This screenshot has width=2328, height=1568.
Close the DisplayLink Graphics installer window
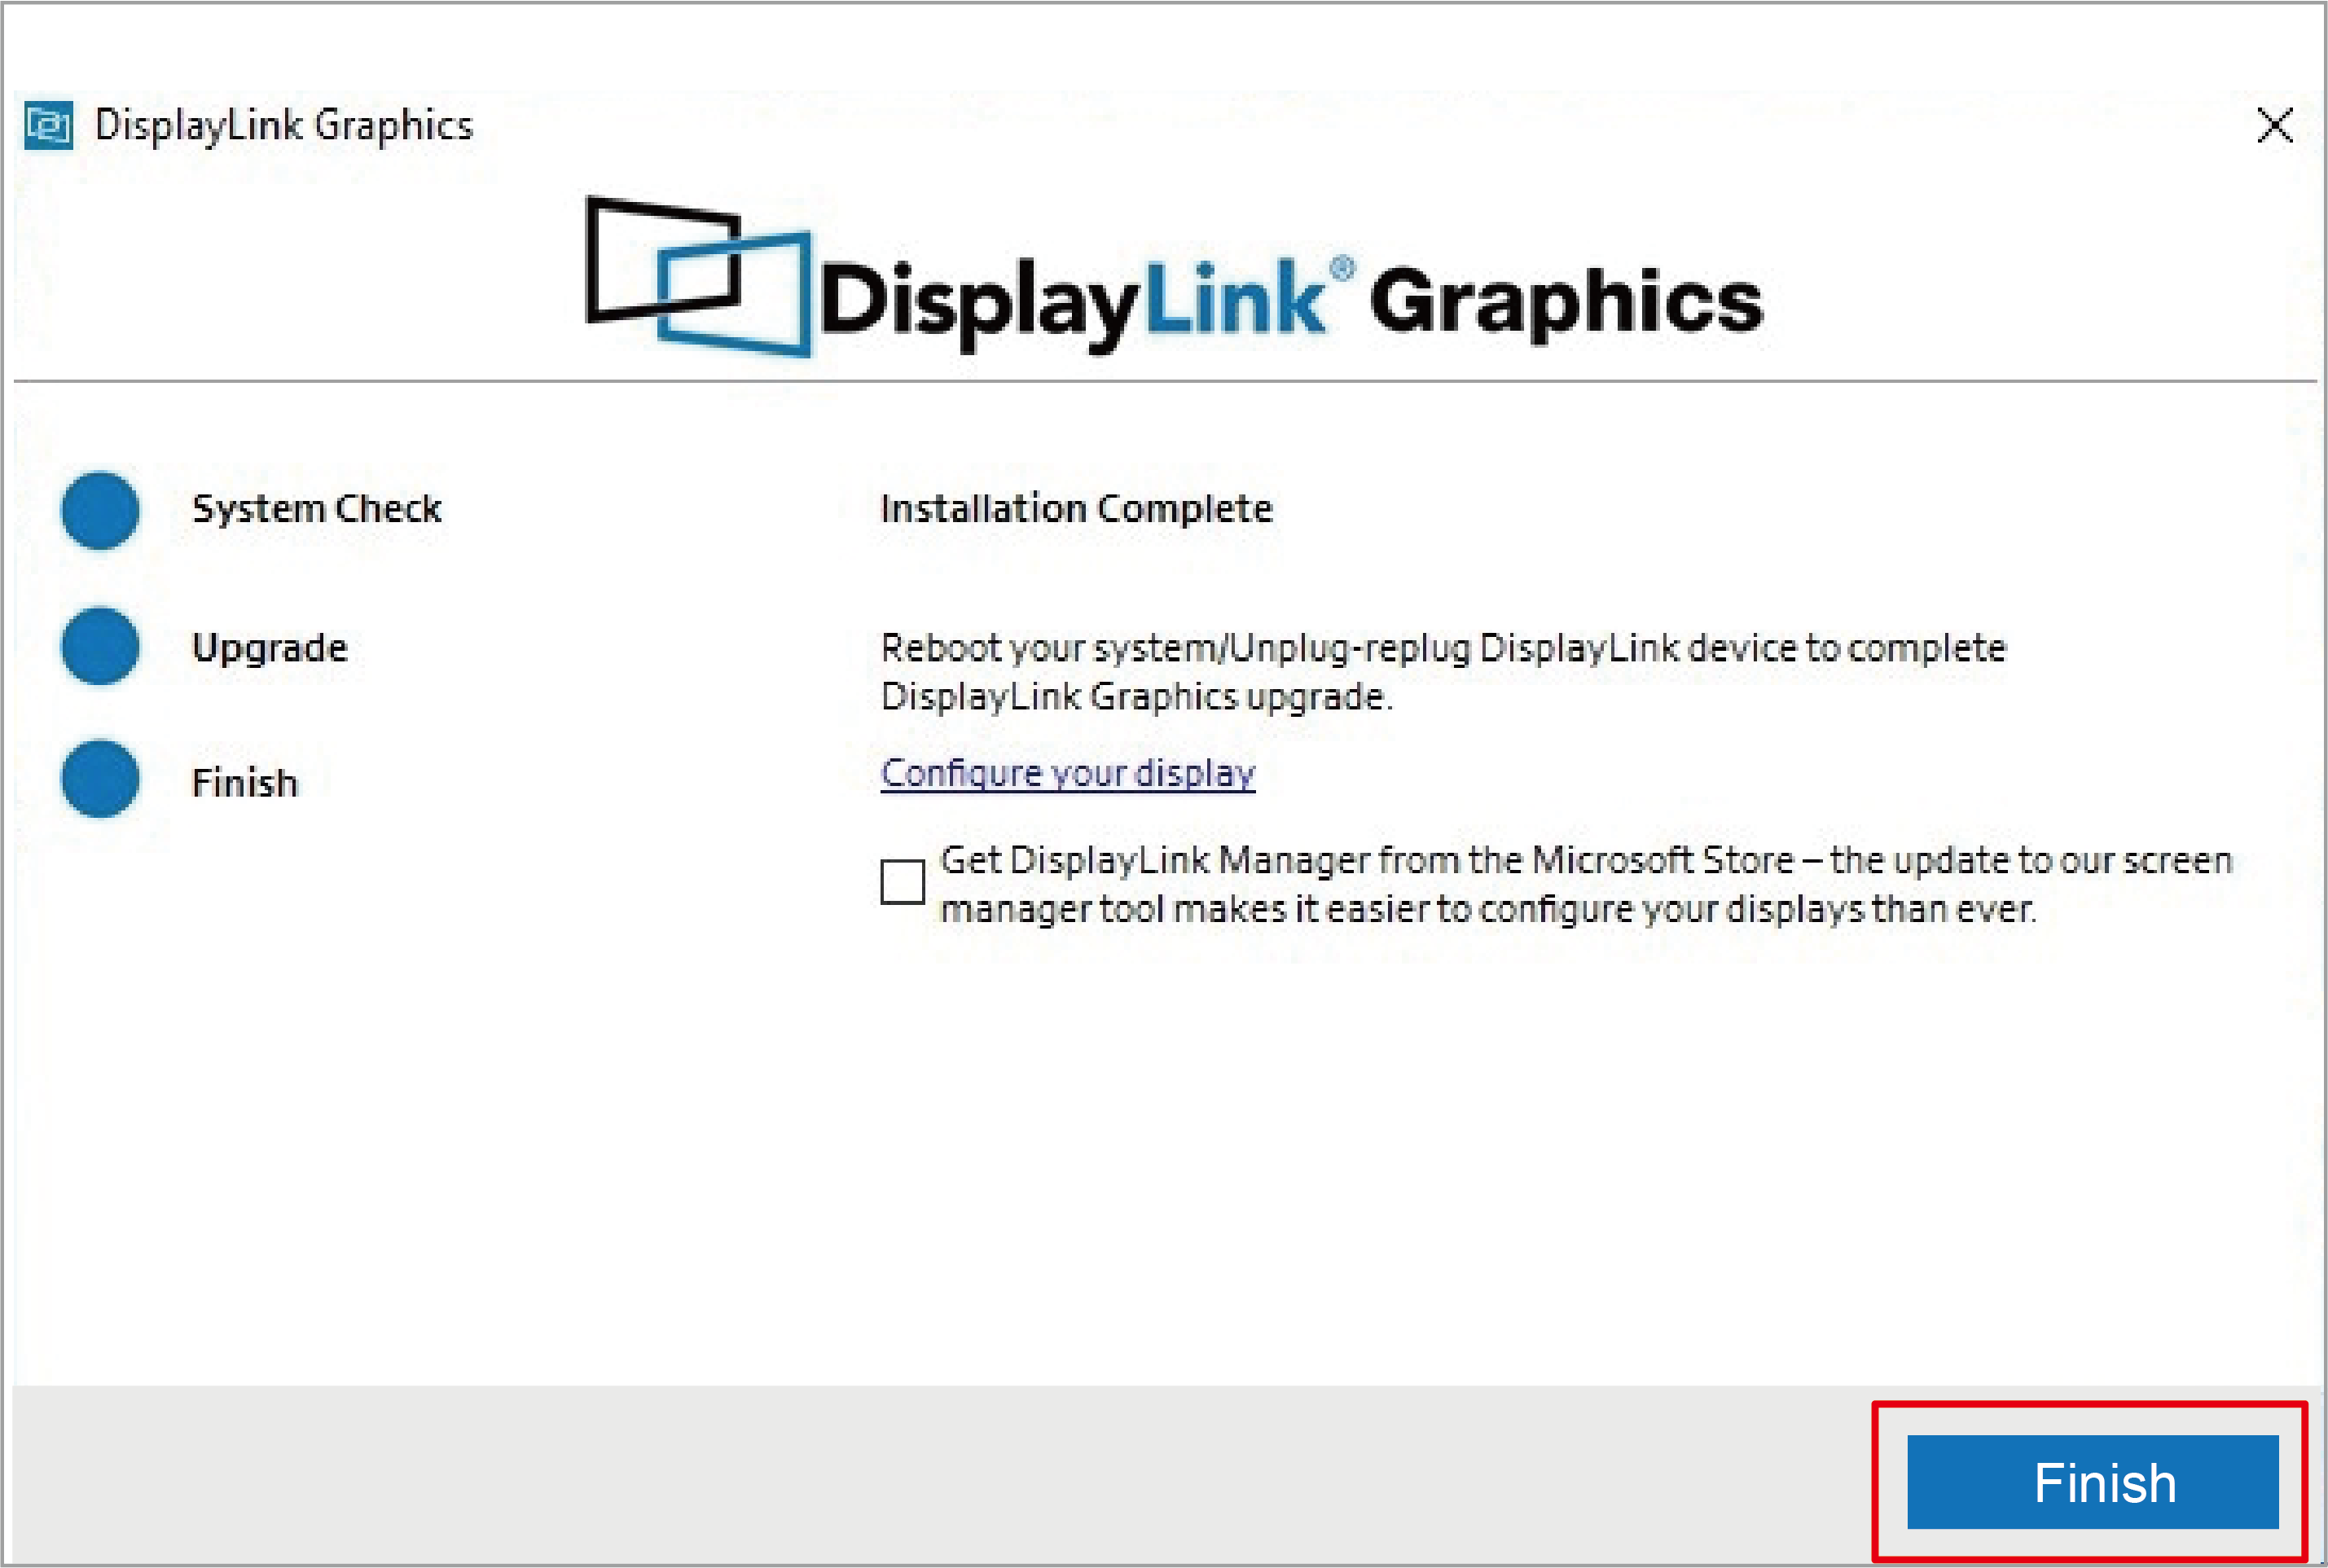point(2274,126)
